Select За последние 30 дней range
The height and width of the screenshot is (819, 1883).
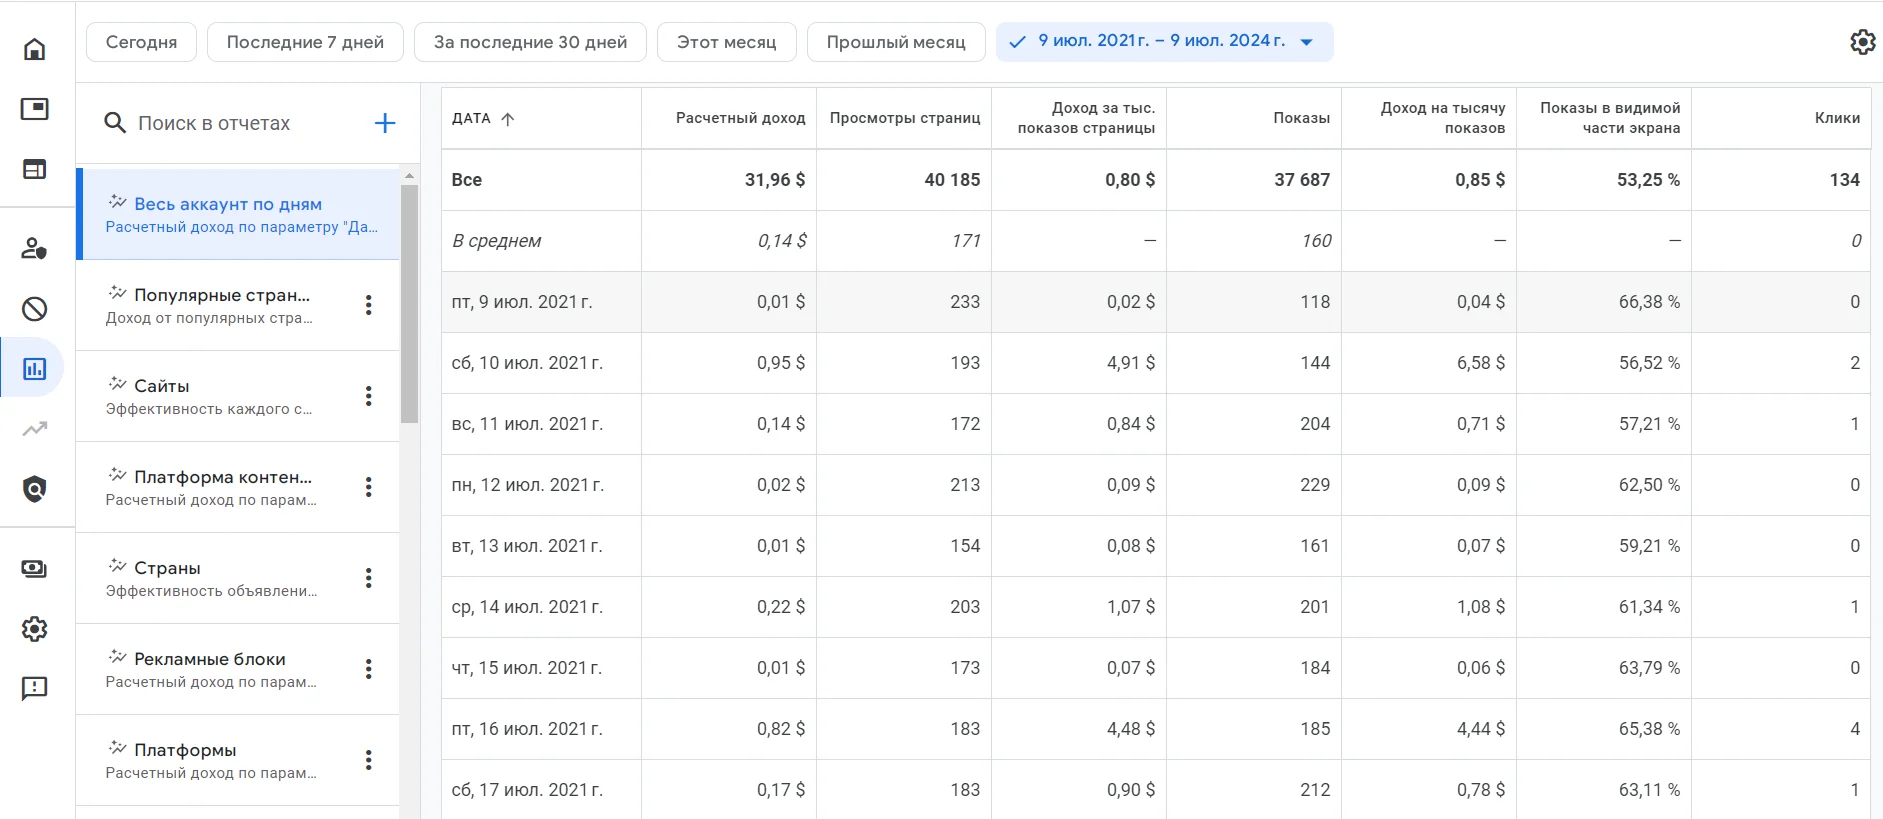click(x=530, y=42)
